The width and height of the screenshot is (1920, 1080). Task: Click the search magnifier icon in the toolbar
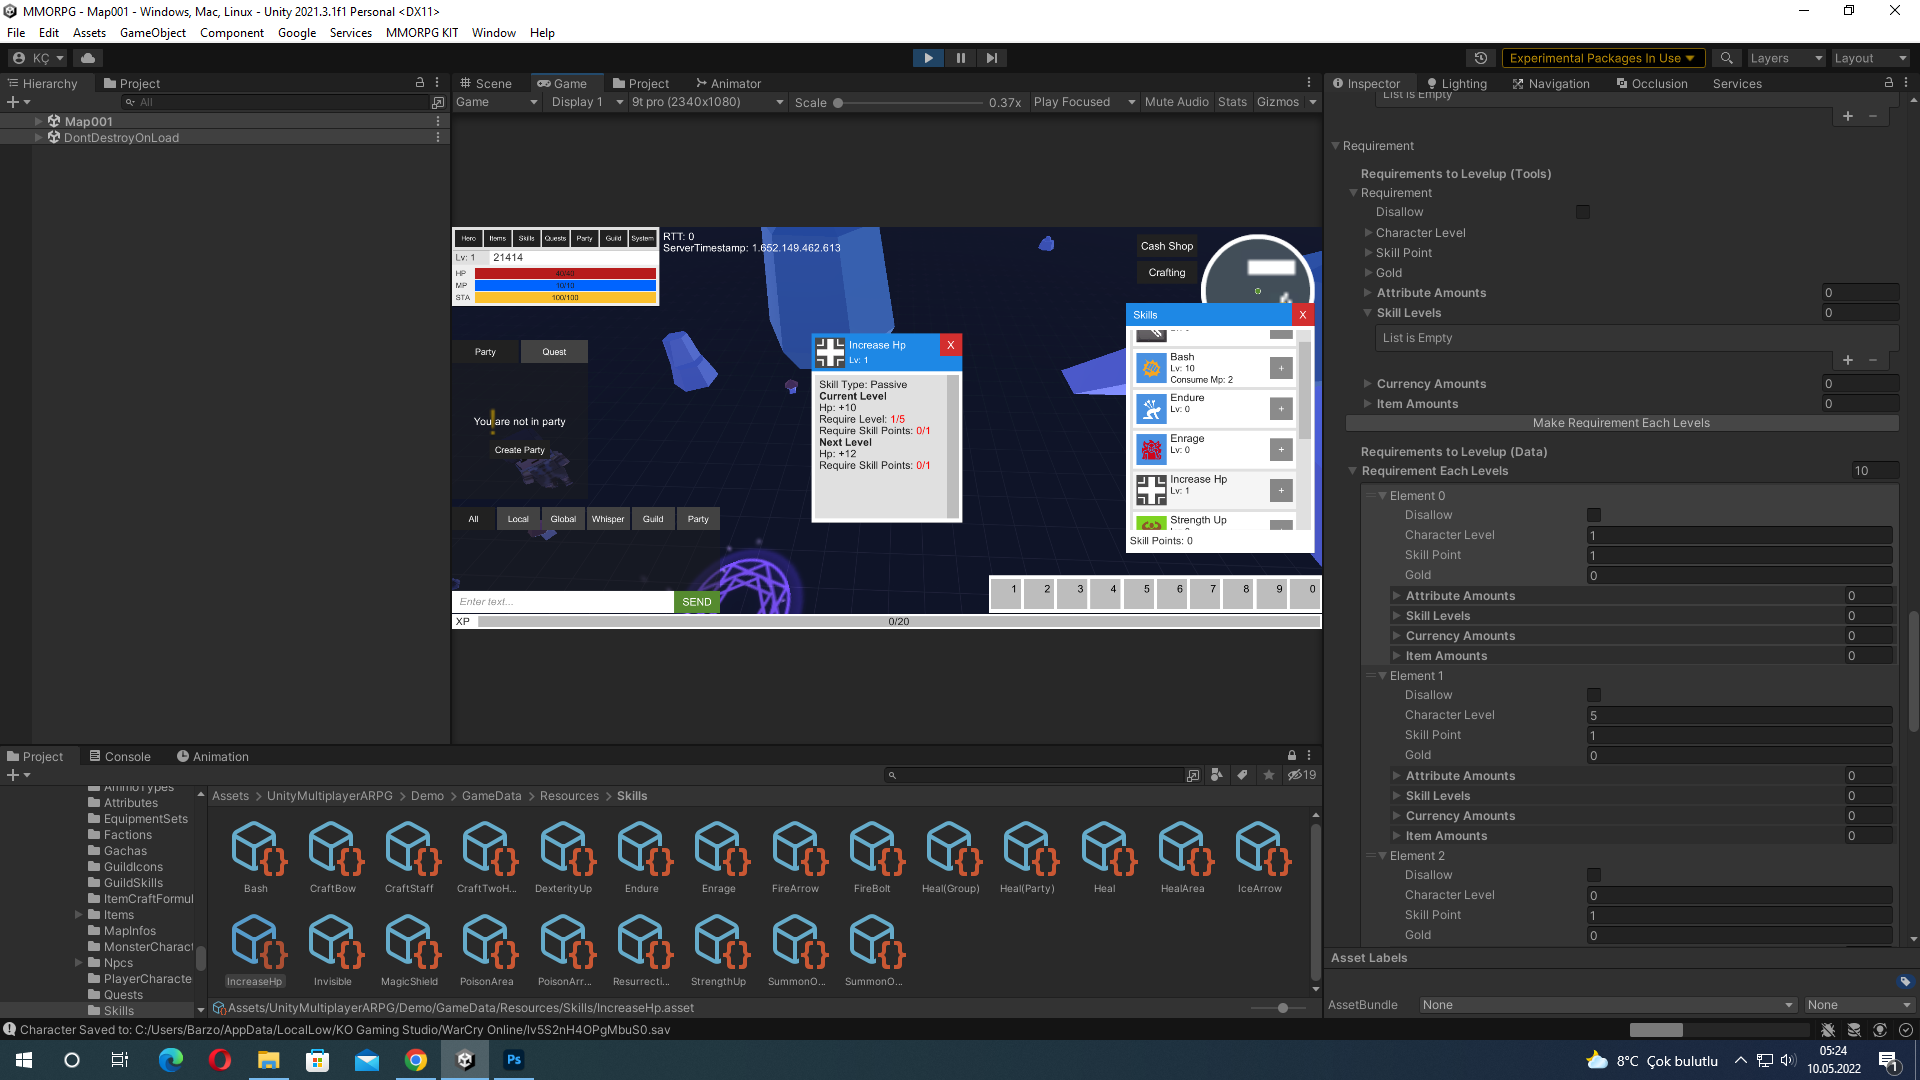(x=1726, y=57)
